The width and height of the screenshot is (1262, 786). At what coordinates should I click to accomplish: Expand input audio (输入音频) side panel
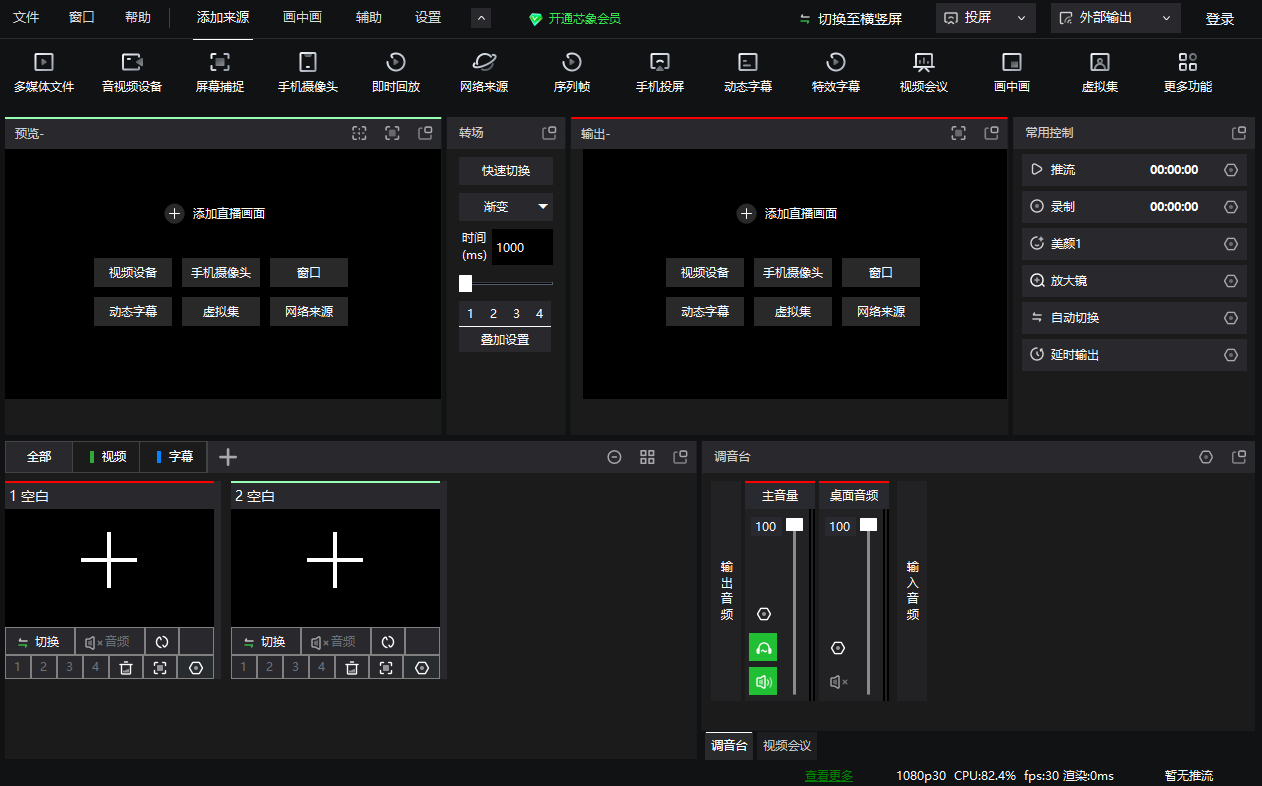tap(913, 590)
